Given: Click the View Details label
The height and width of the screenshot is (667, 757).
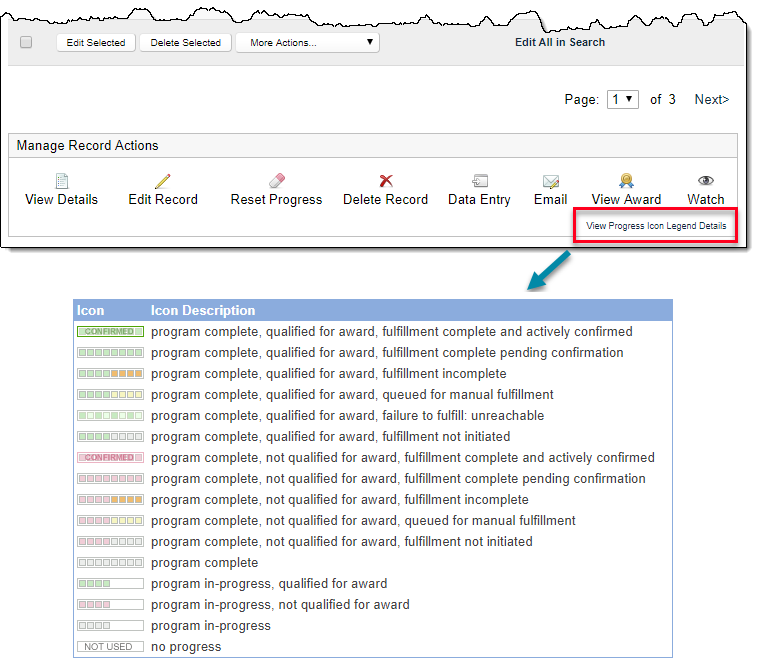Looking at the screenshot, I should [x=61, y=199].
